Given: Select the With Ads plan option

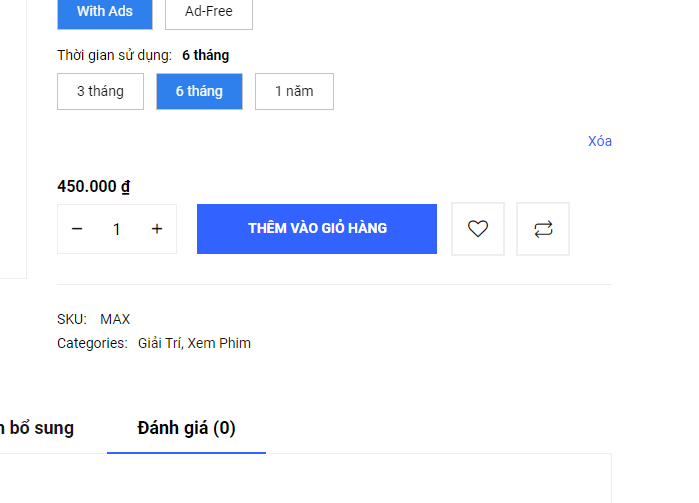Looking at the screenshot, I should pos(105,12).
